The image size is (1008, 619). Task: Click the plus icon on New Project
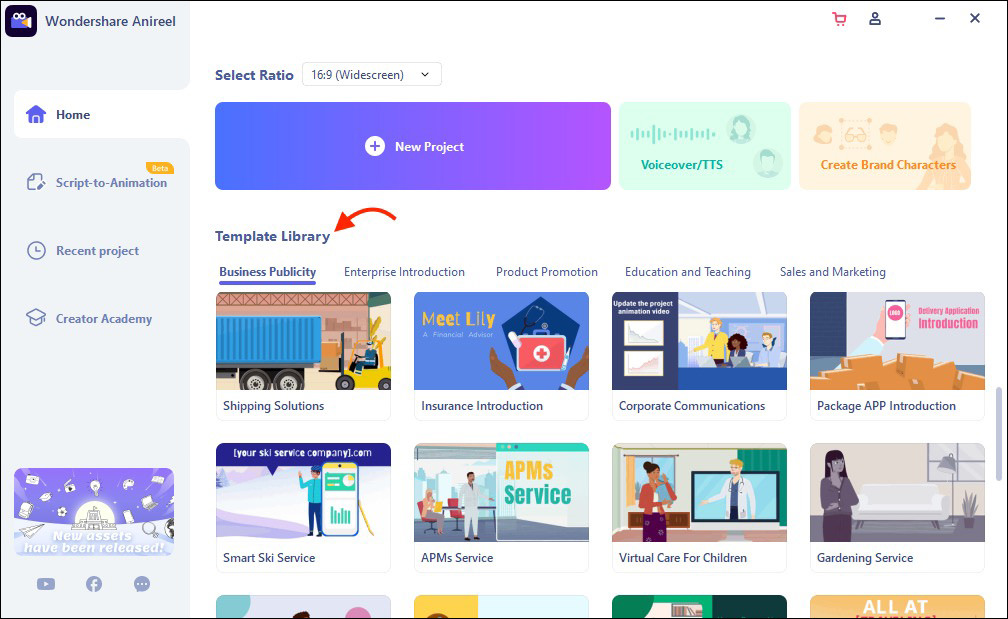pyautogui.click(x=375, y=147)
